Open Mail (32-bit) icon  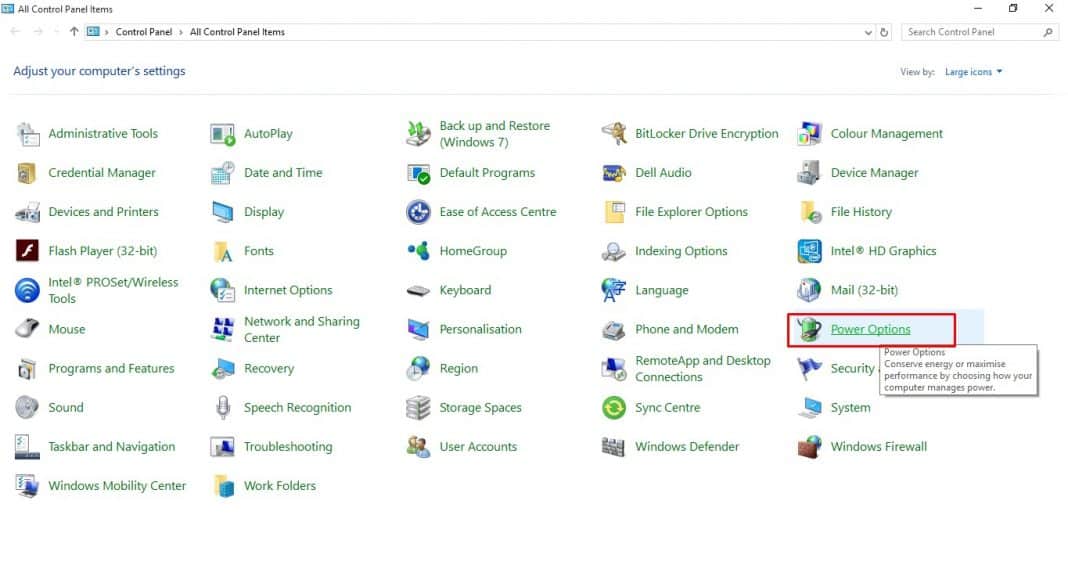point(809,290)
